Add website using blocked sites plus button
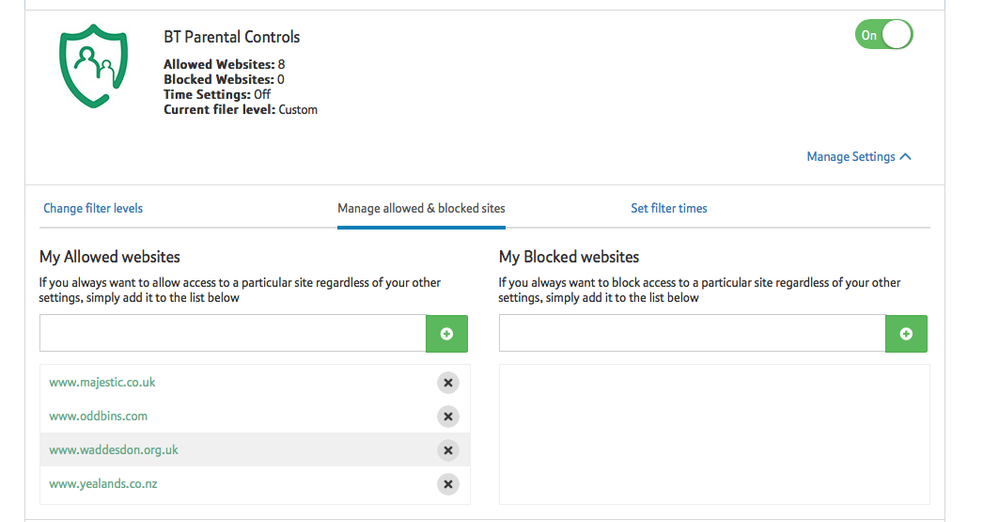 pos(906,333)
